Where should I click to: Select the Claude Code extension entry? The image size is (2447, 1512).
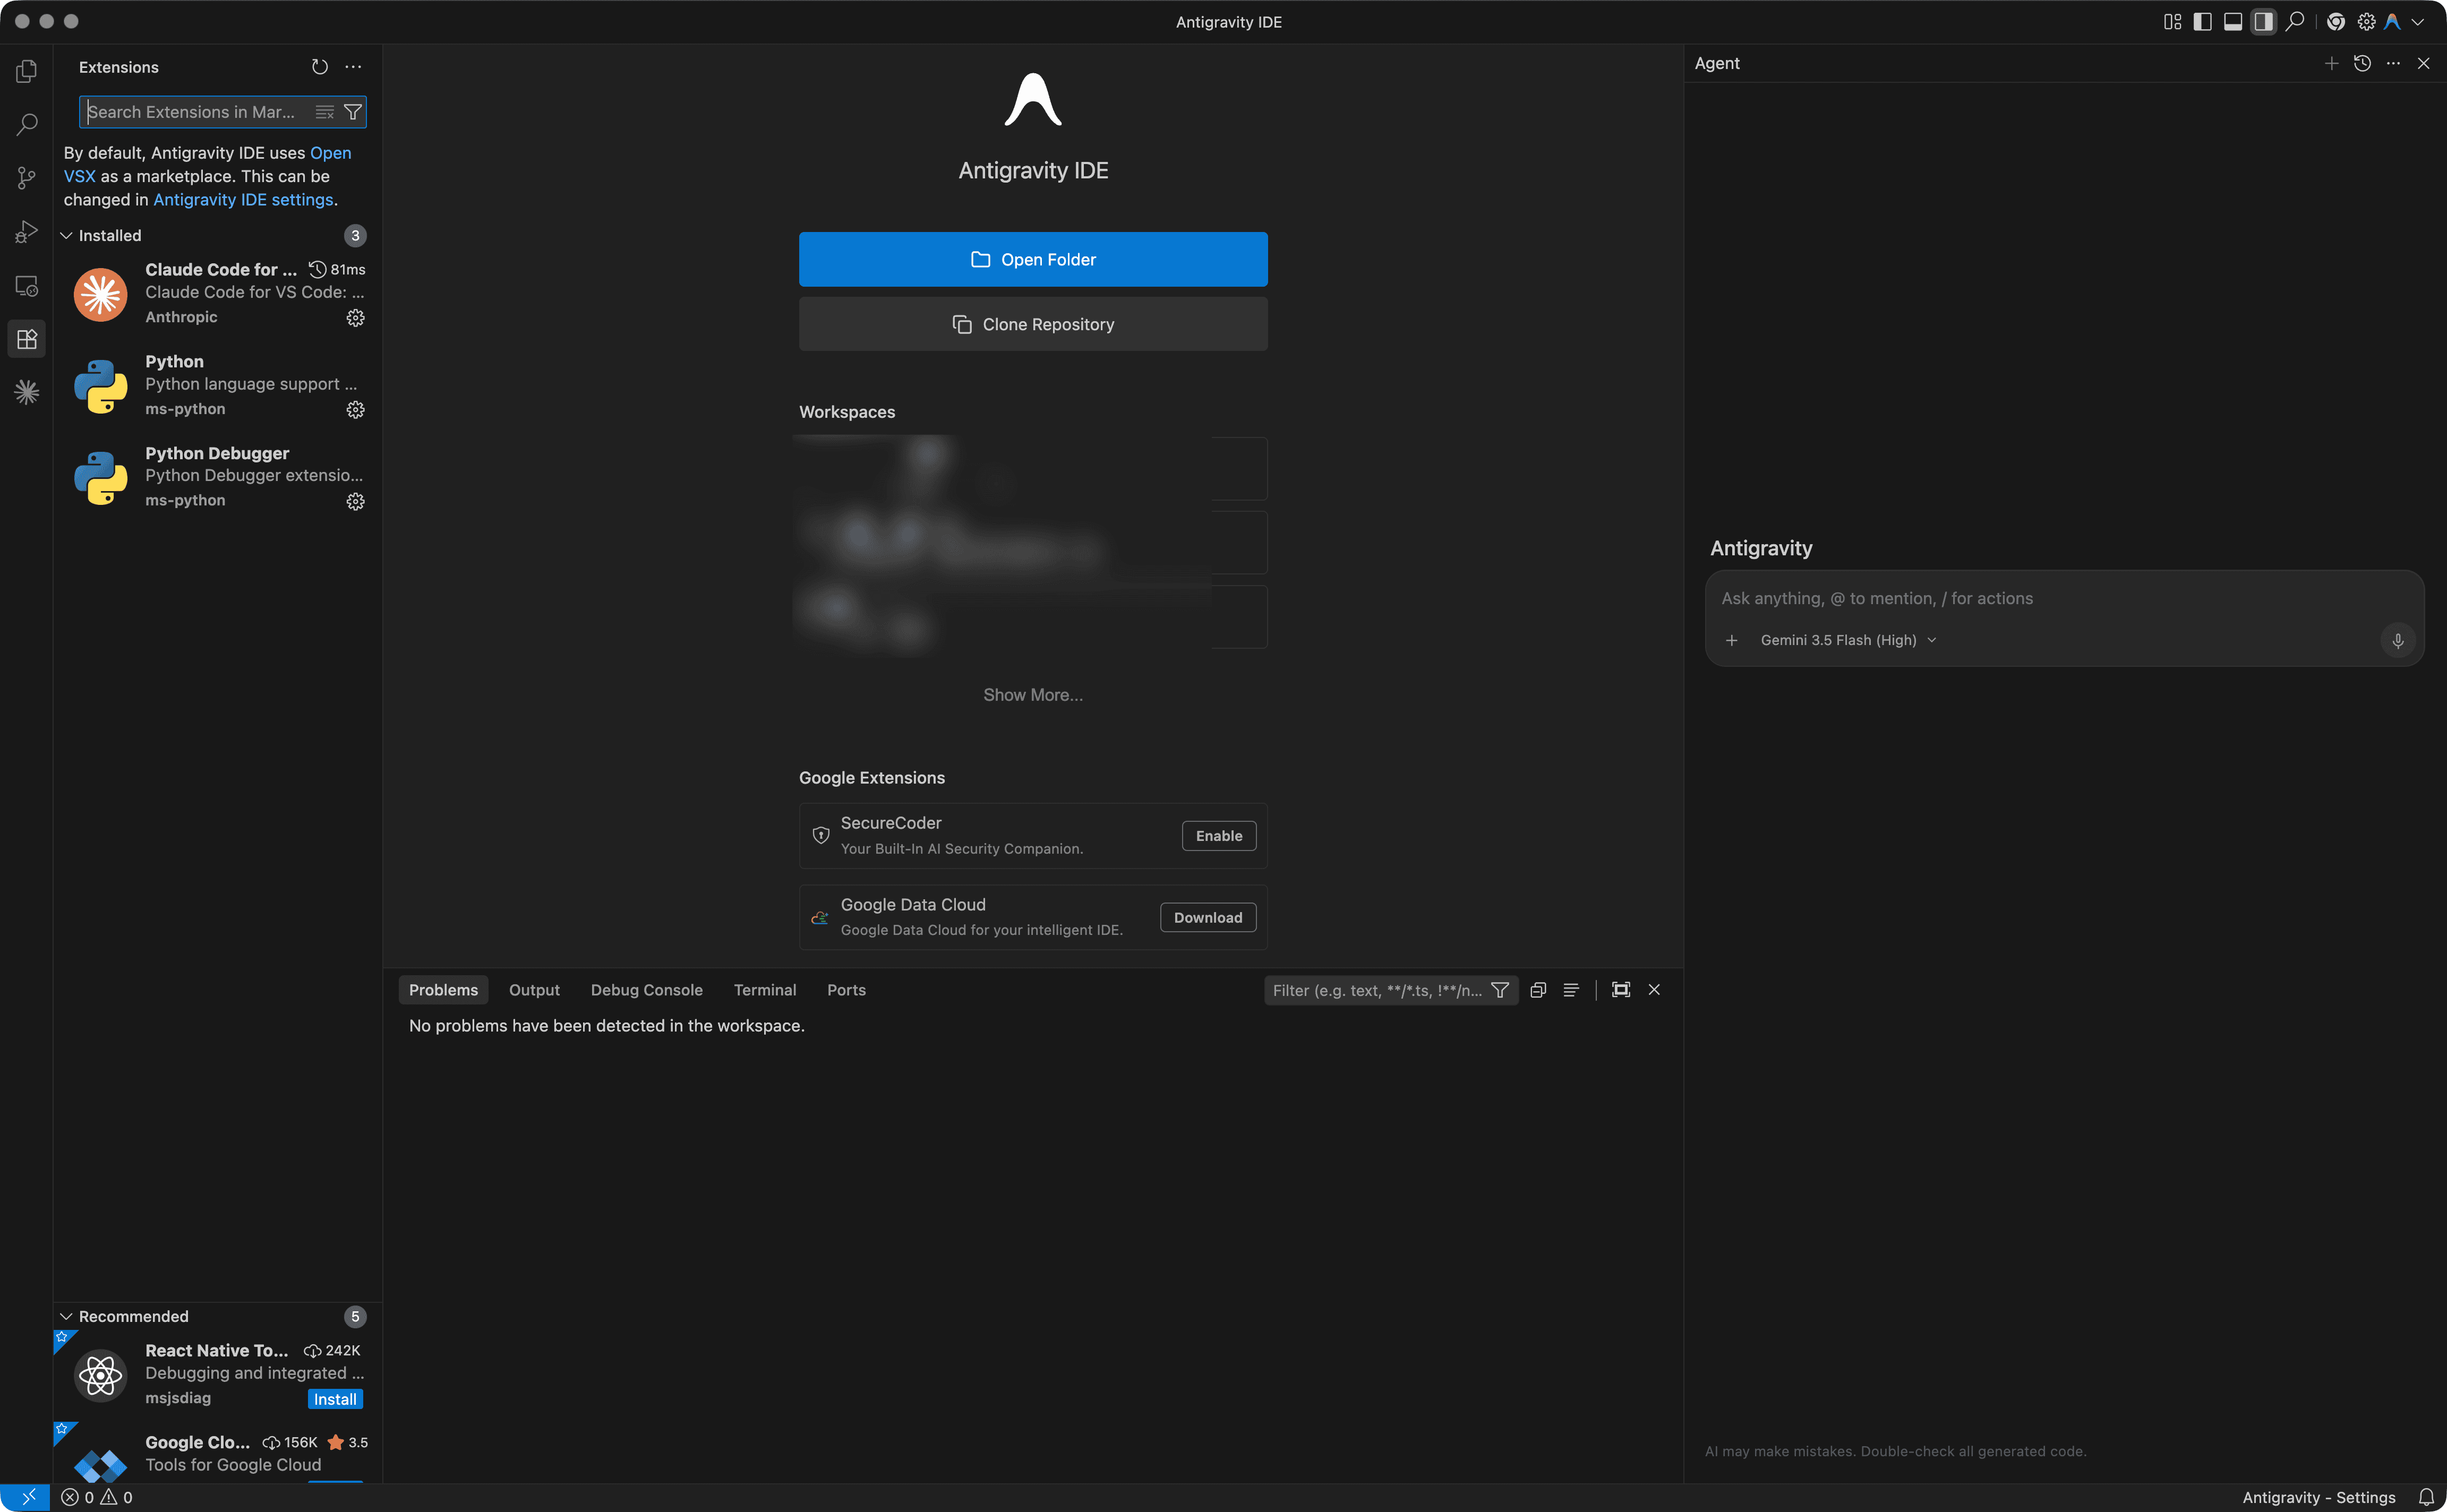pos(218,294)
